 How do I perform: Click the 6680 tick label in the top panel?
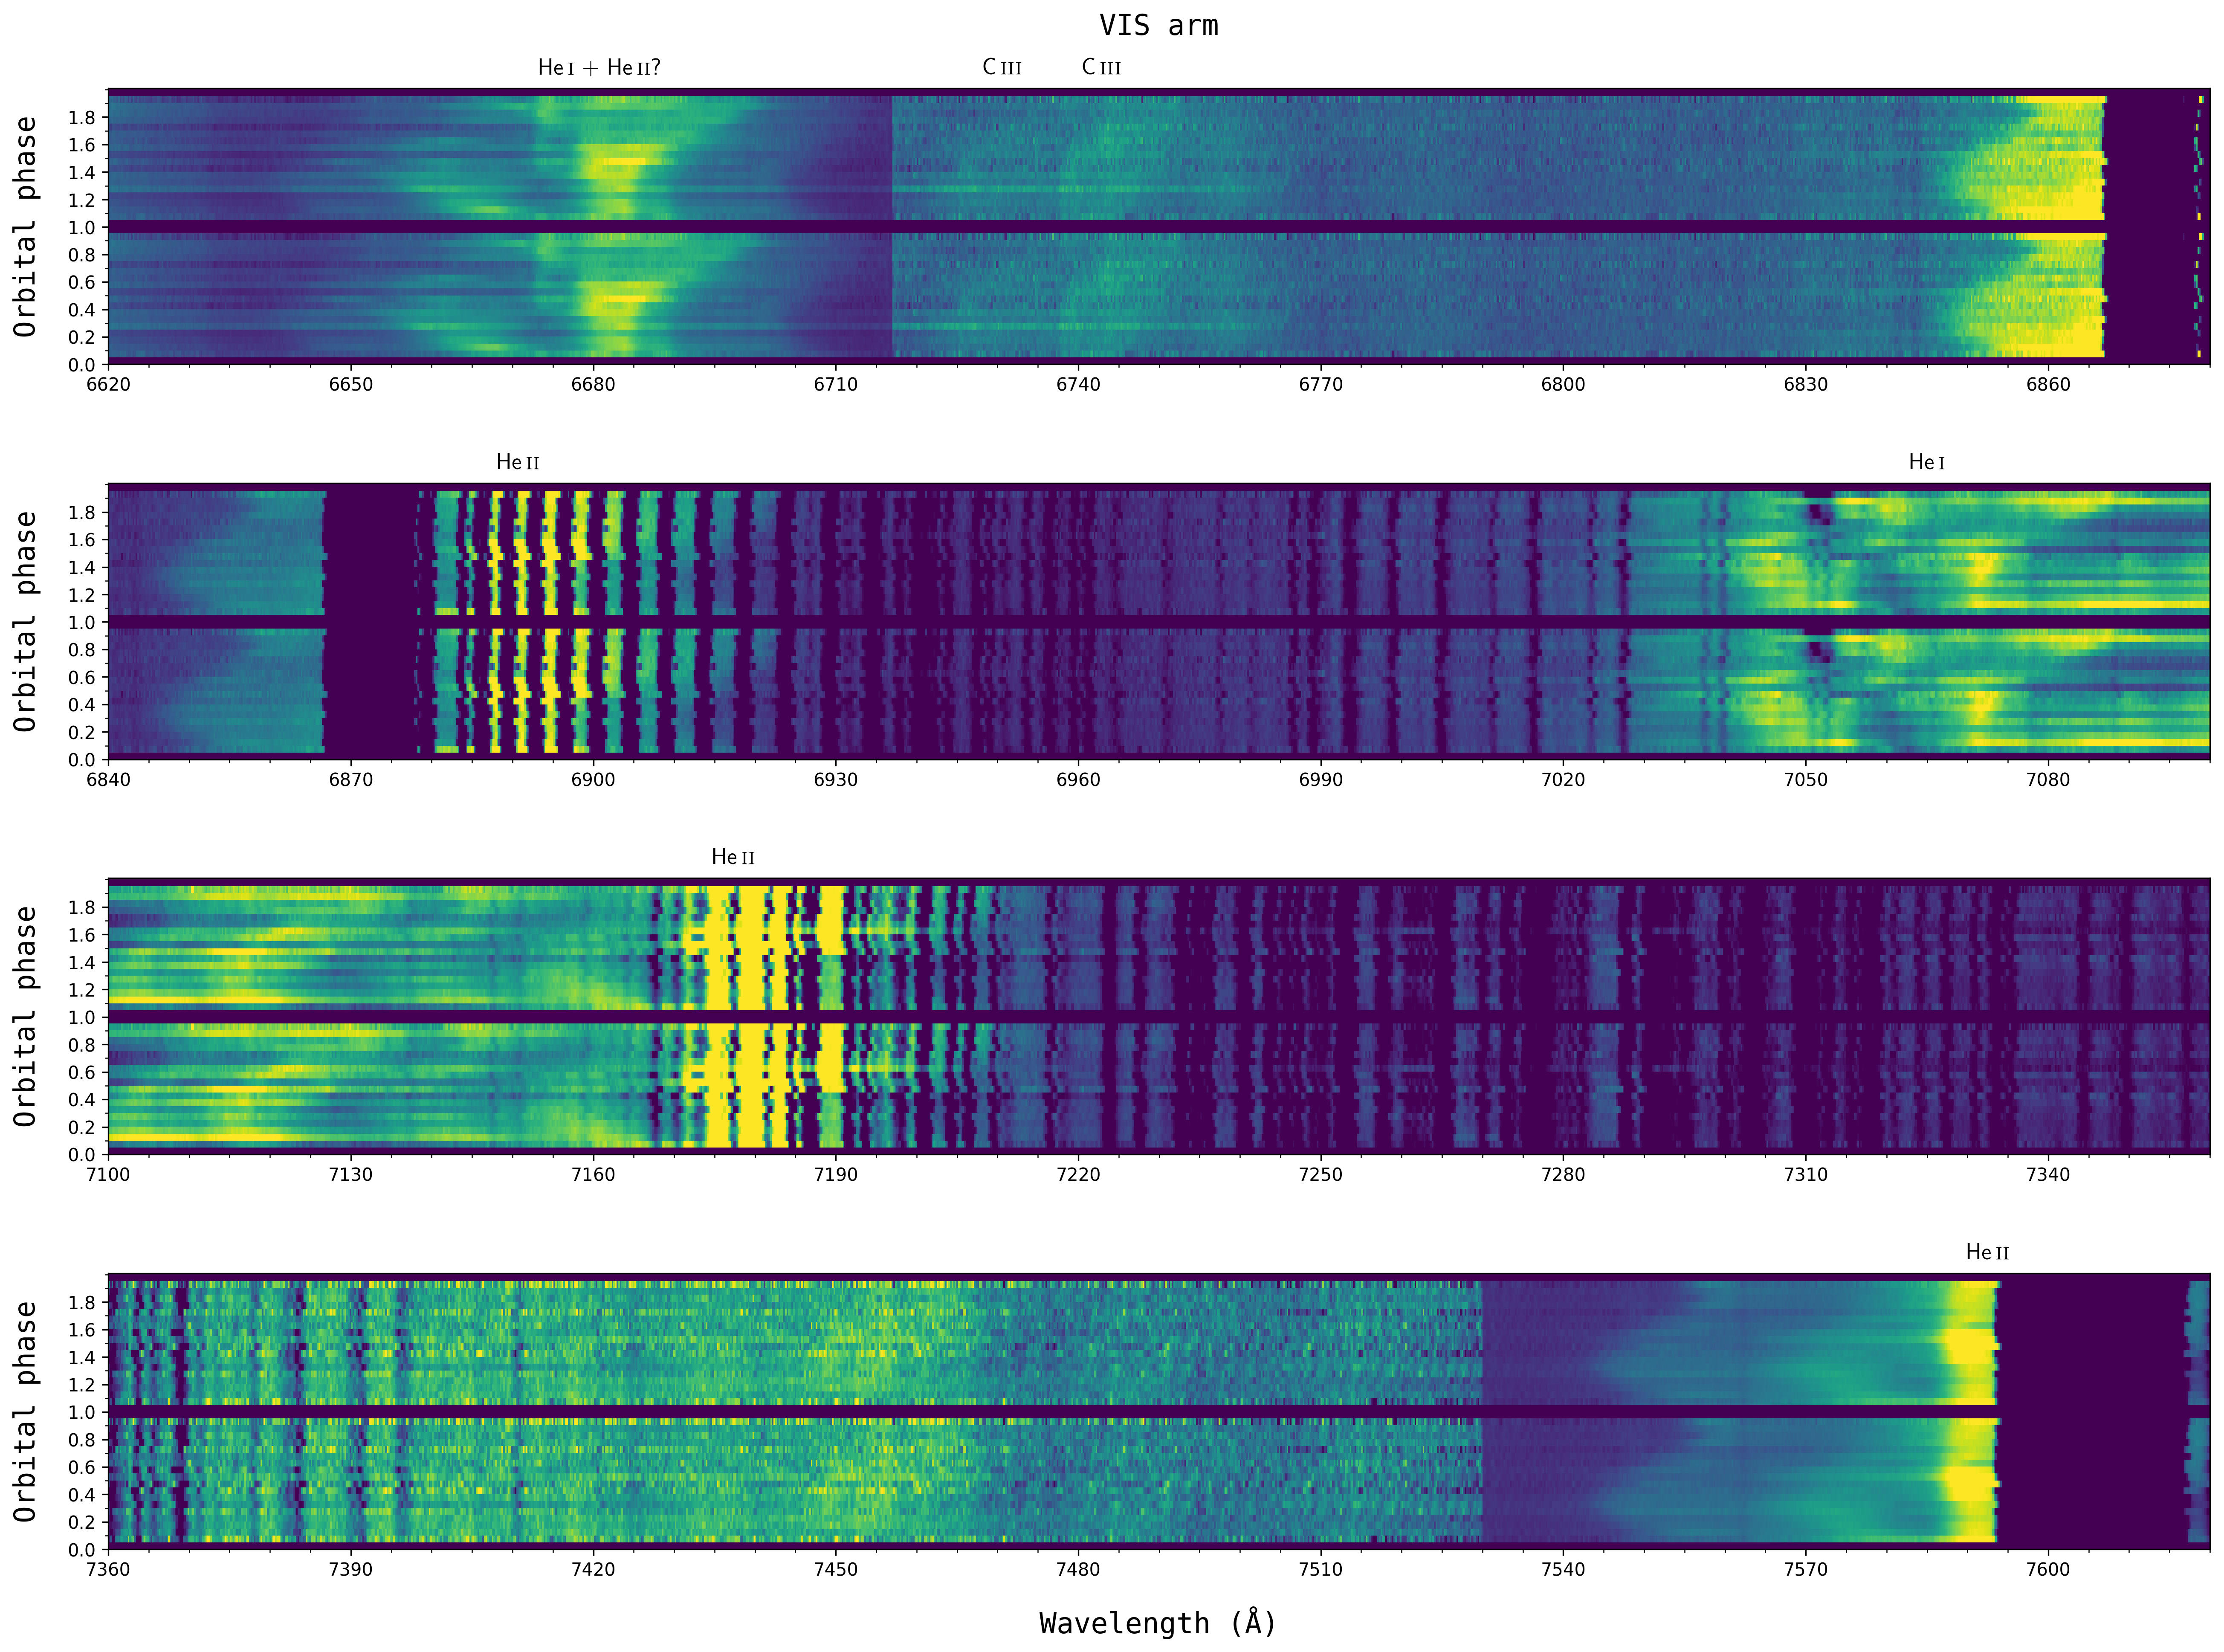click(593, 385)
